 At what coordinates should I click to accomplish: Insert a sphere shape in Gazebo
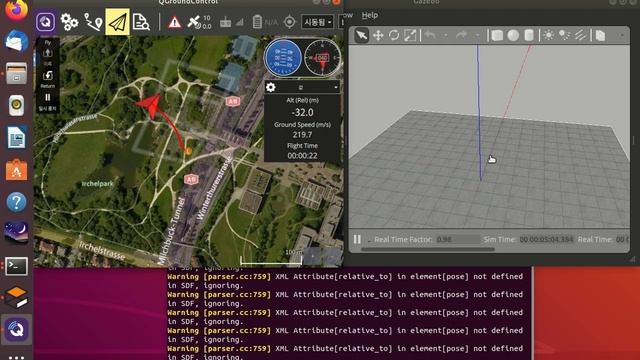coord(513,36)
